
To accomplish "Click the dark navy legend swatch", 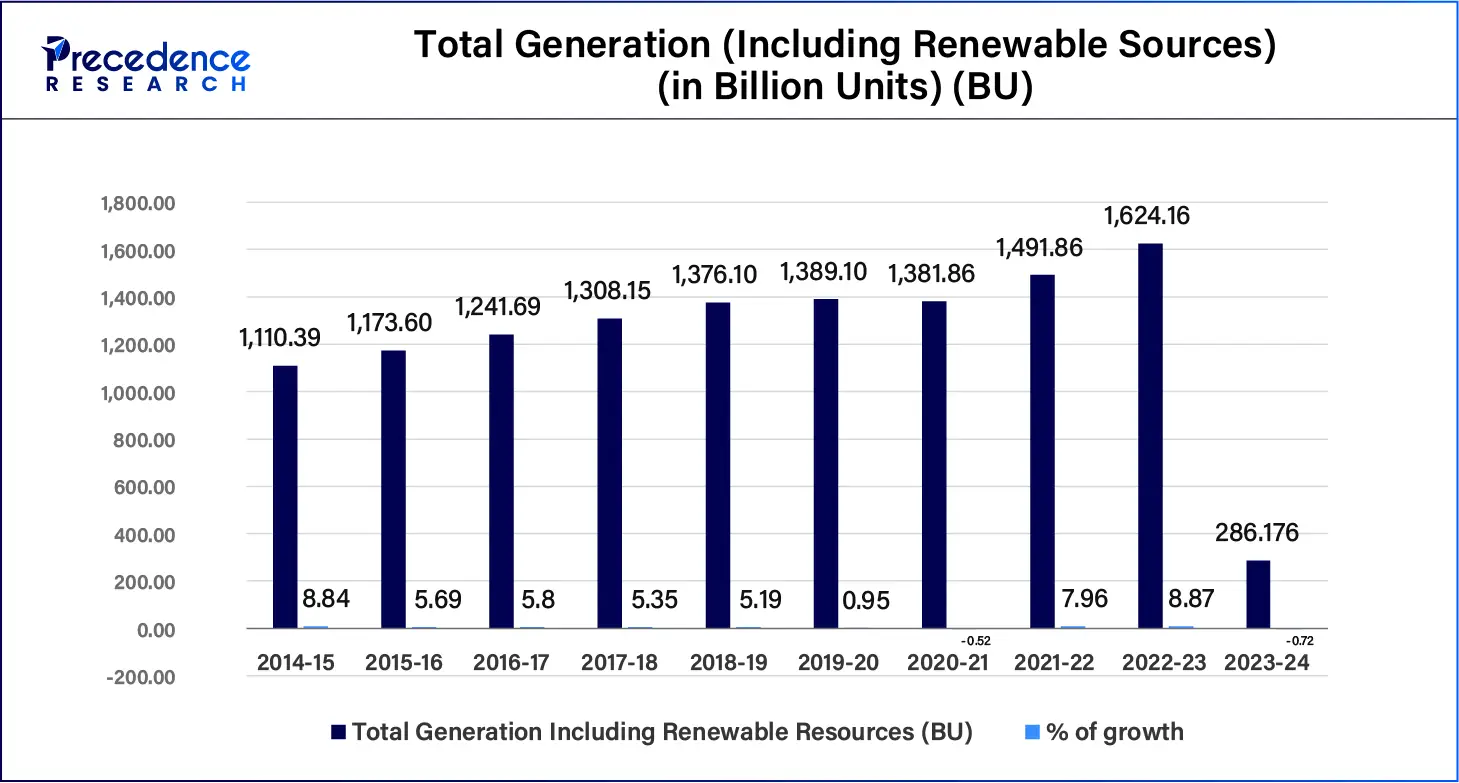I will coord(337,732).
